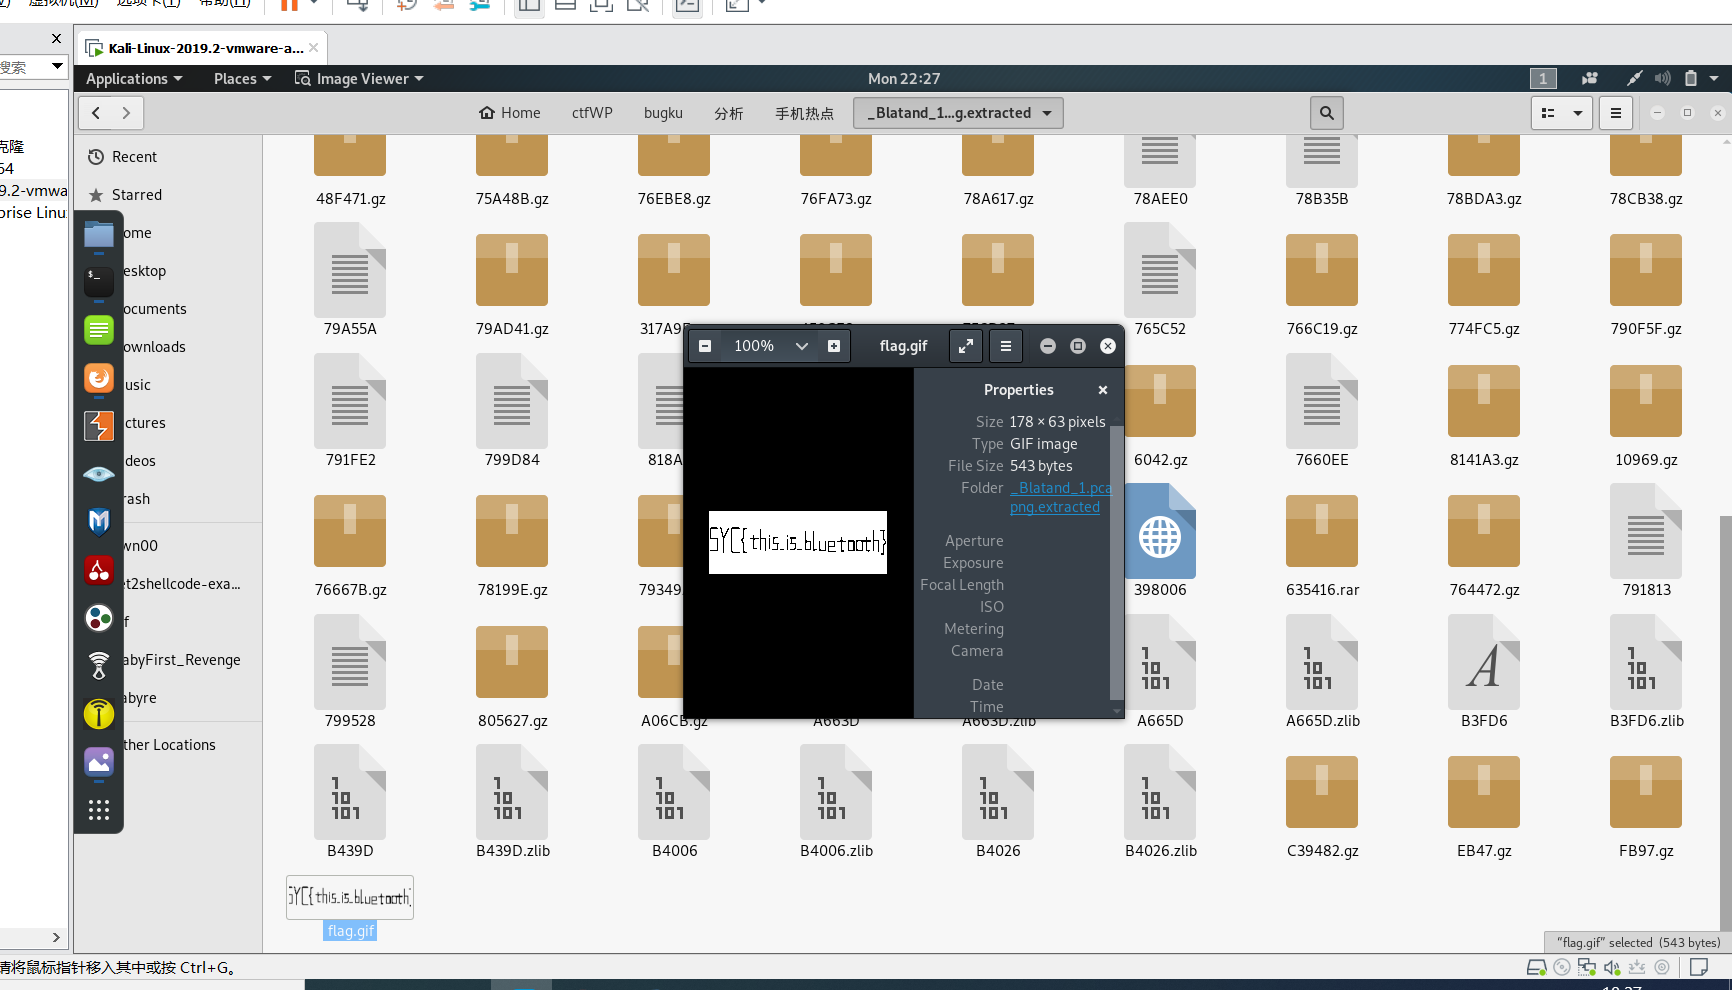Select the FB97.gz archive
Screen dimensions: 1732x990
point(1646,792)
